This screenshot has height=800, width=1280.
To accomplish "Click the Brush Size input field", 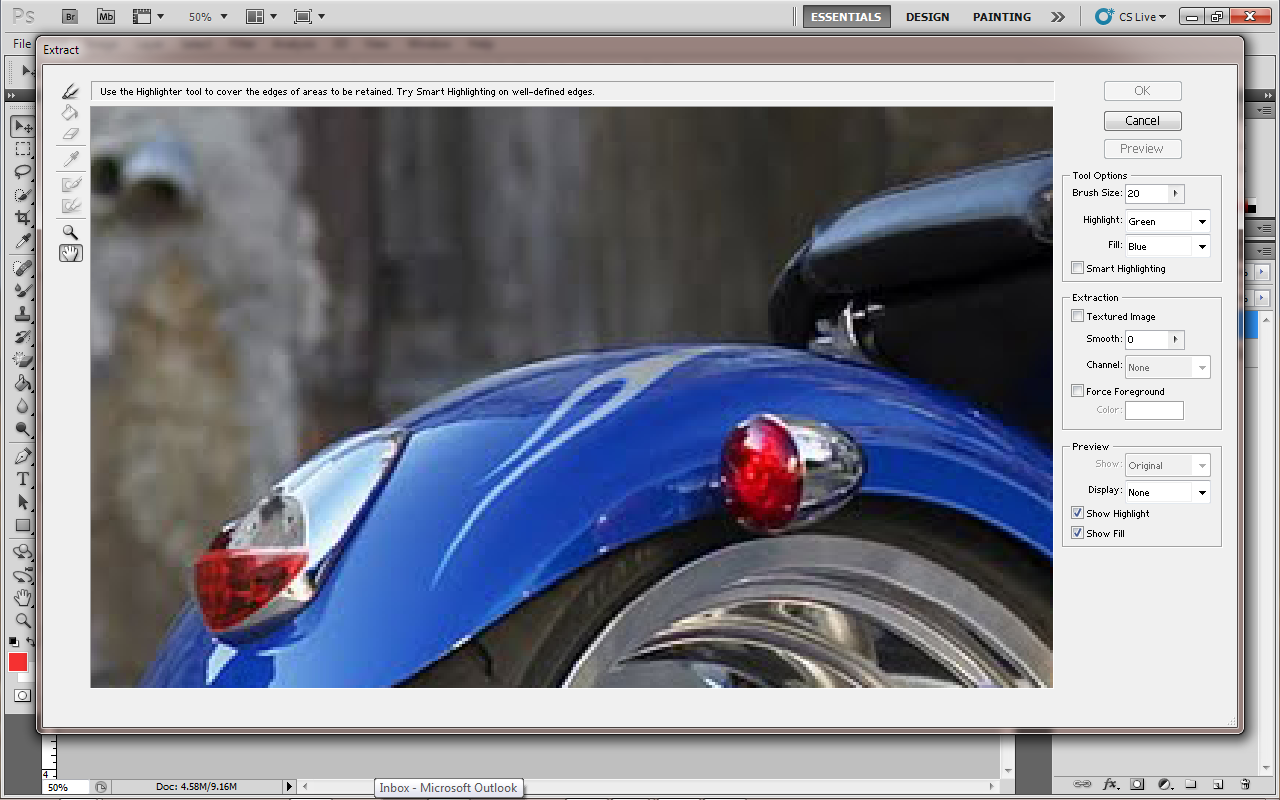I will click(1146, 193).
